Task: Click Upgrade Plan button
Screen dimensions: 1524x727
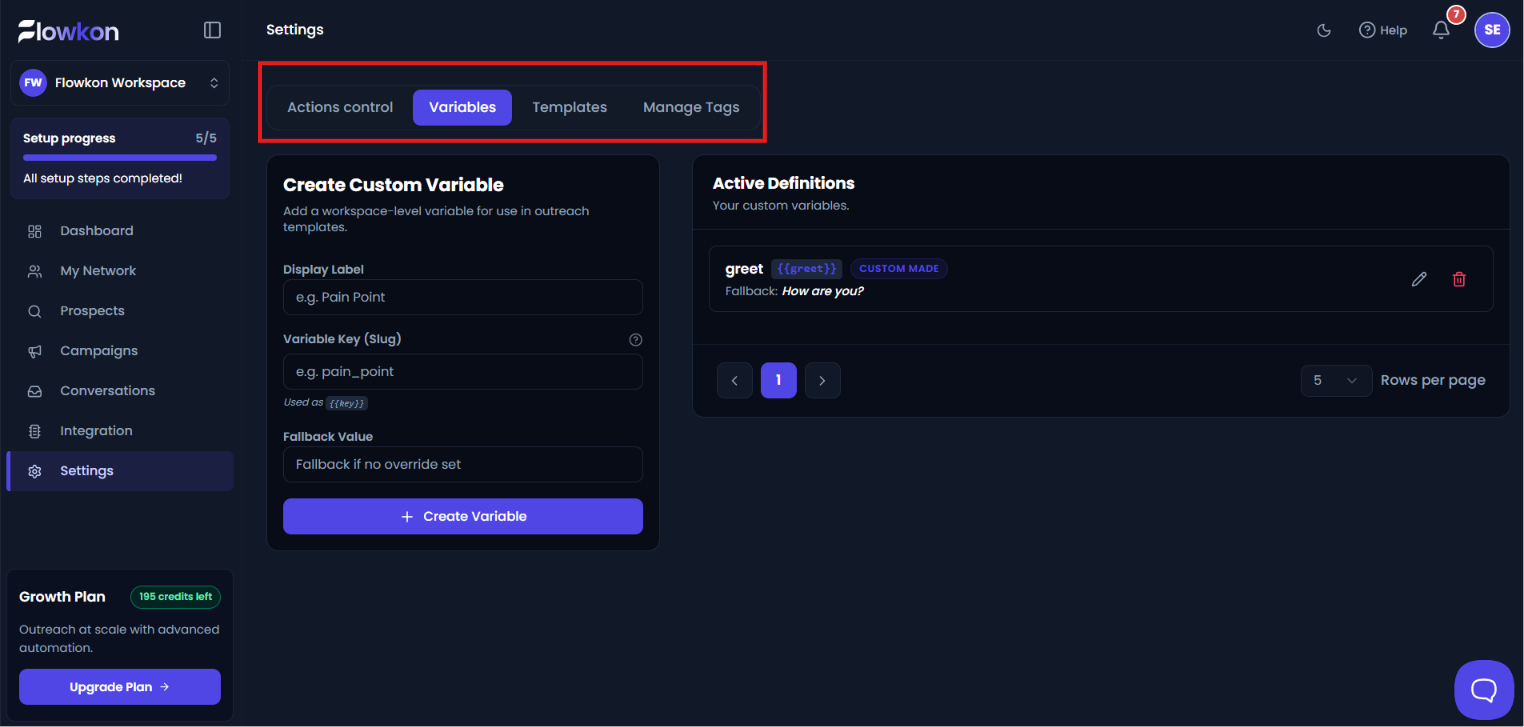Action: pos(120,687)
